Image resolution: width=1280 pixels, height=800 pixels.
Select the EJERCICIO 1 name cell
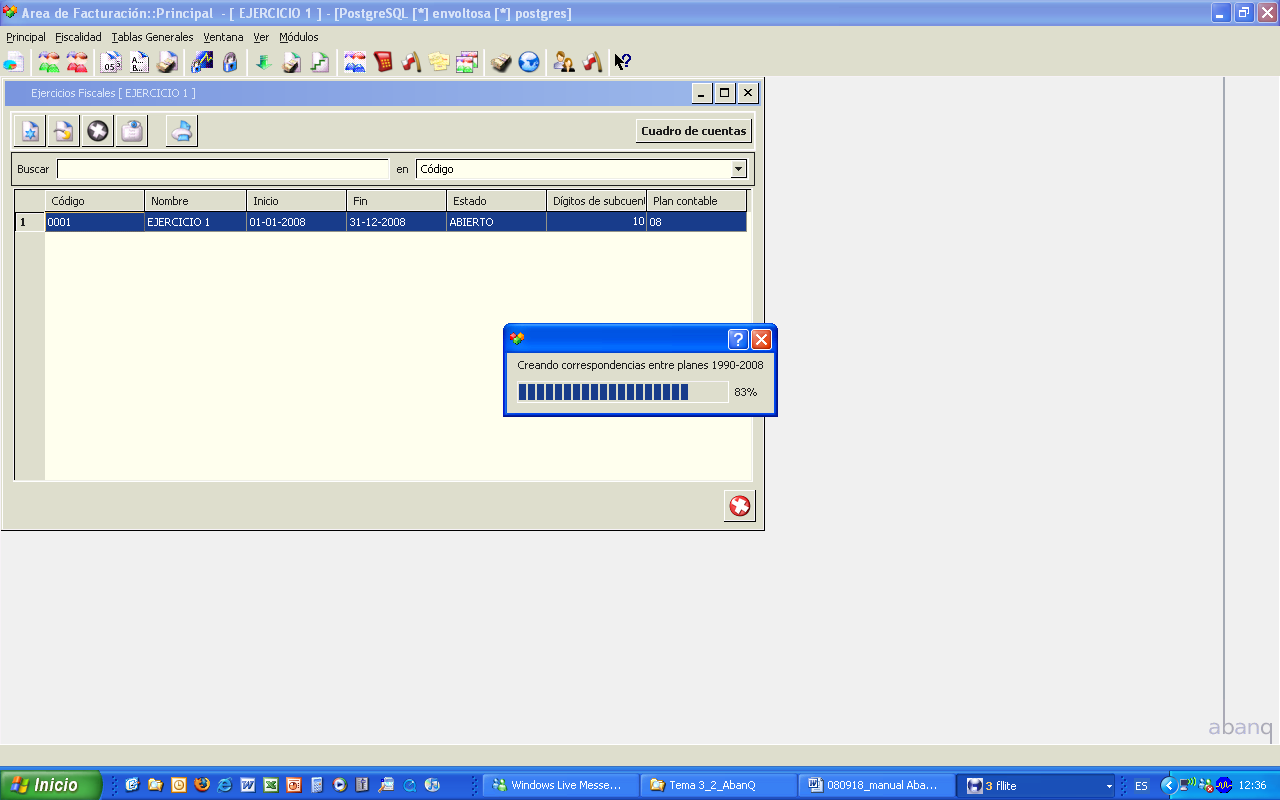click(196, 222)
